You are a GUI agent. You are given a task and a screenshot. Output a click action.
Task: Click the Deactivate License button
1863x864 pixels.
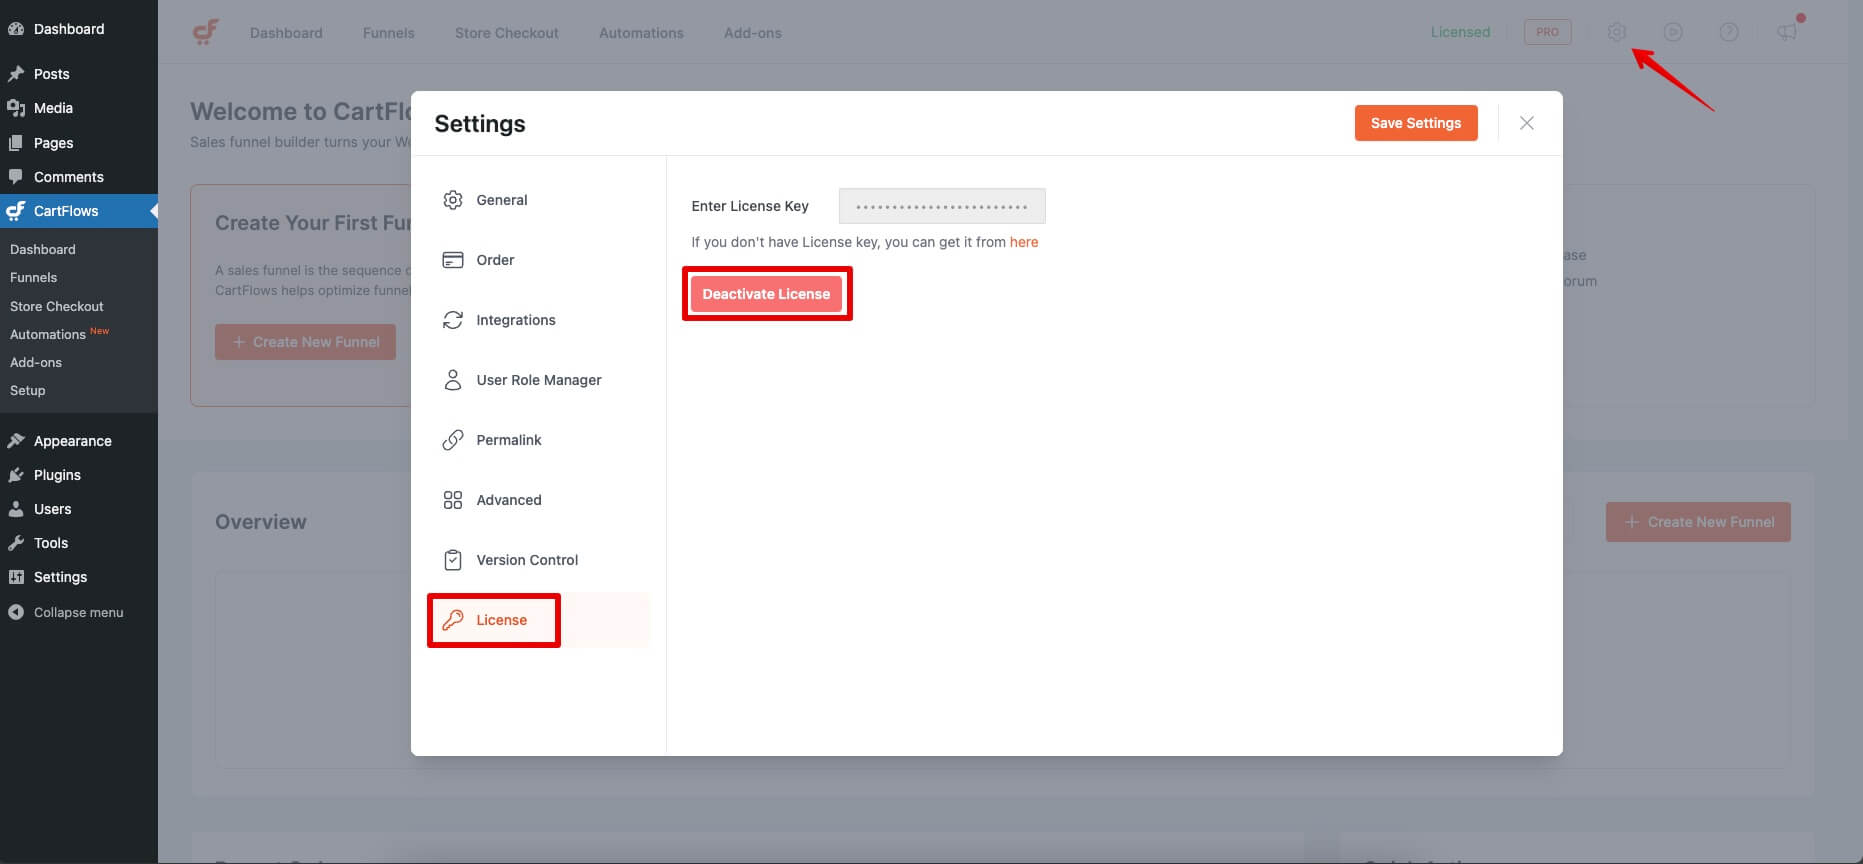(x=766, y=294)
